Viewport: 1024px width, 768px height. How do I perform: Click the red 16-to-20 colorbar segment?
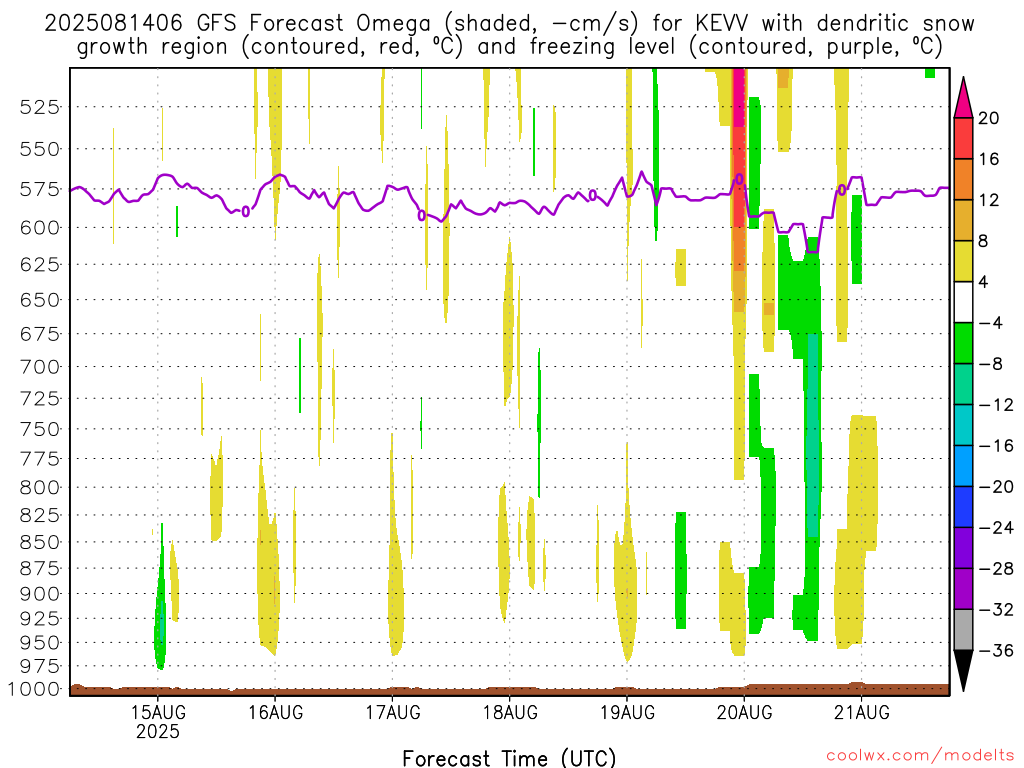(x=963, y=138)
